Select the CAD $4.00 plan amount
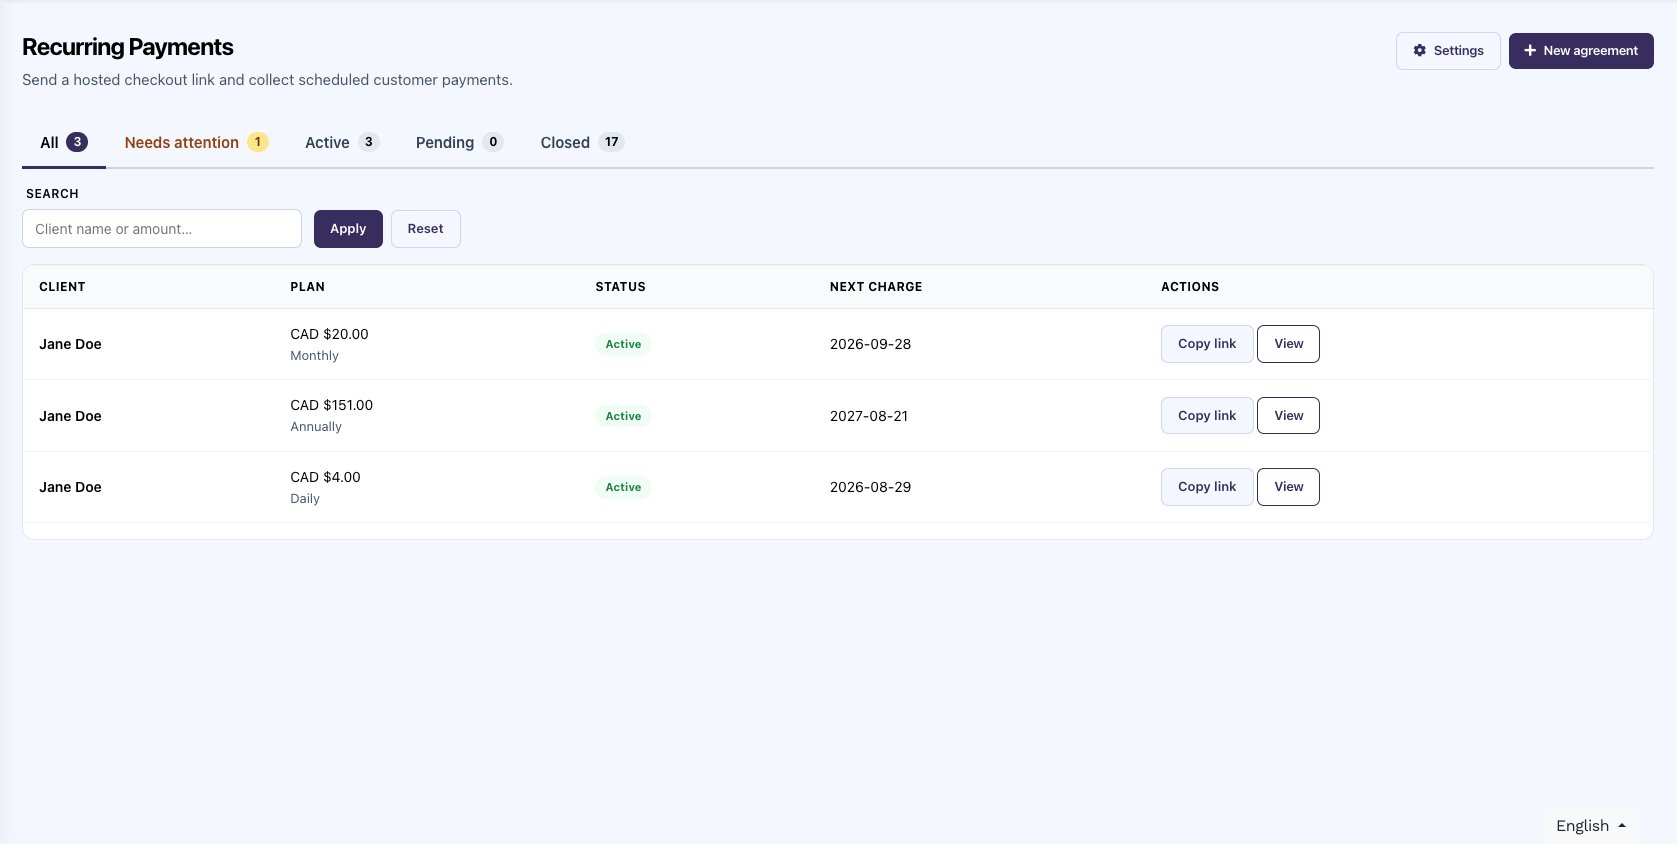Screen dimensions: 1677x844 point(325,477)
